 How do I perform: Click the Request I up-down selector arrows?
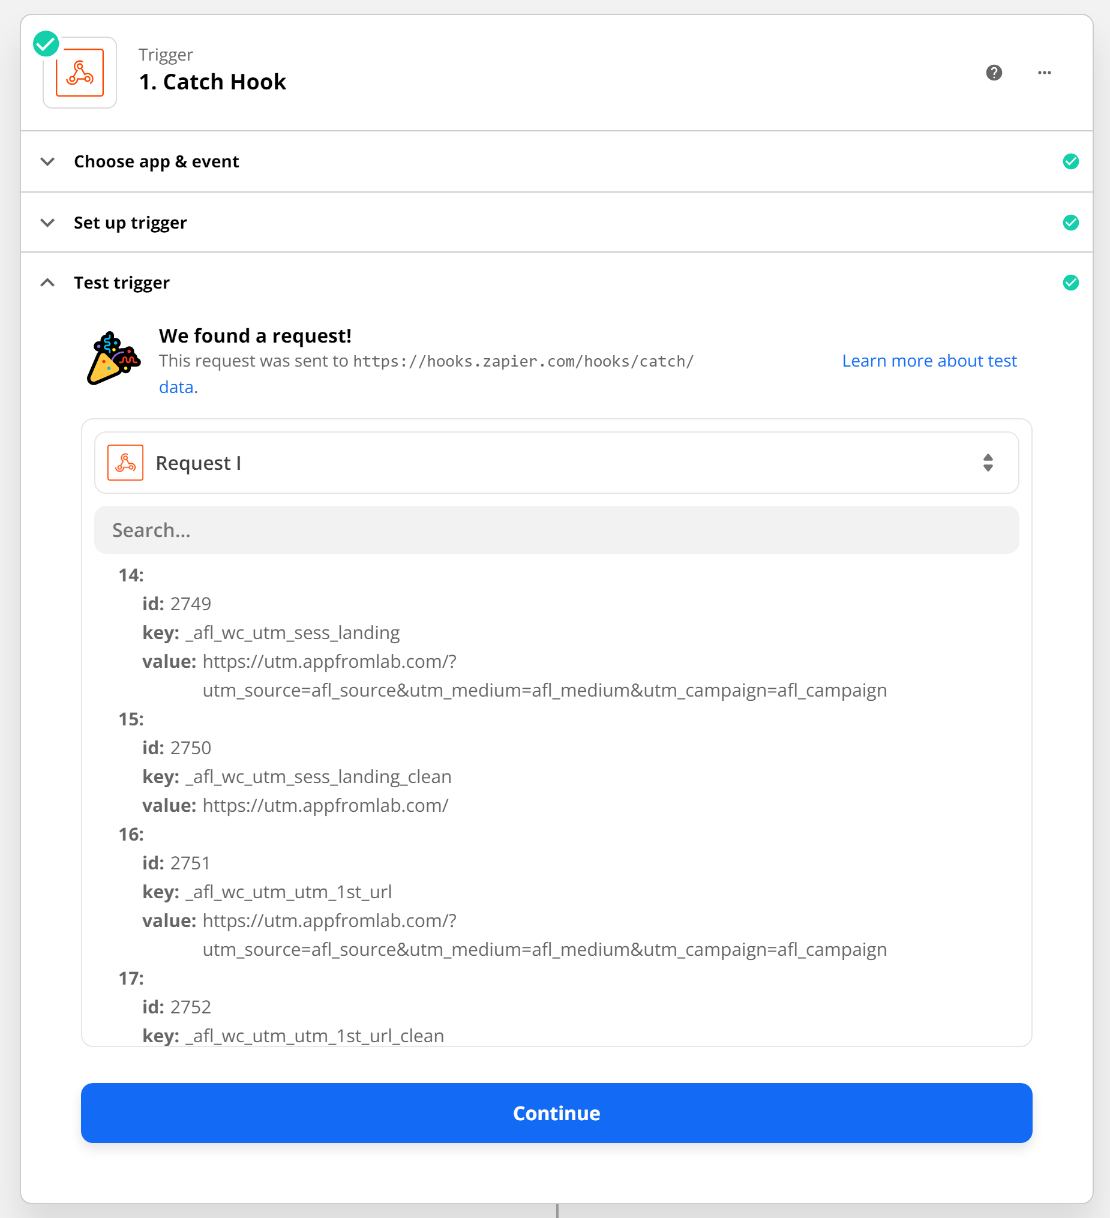[x=987, y=462]
